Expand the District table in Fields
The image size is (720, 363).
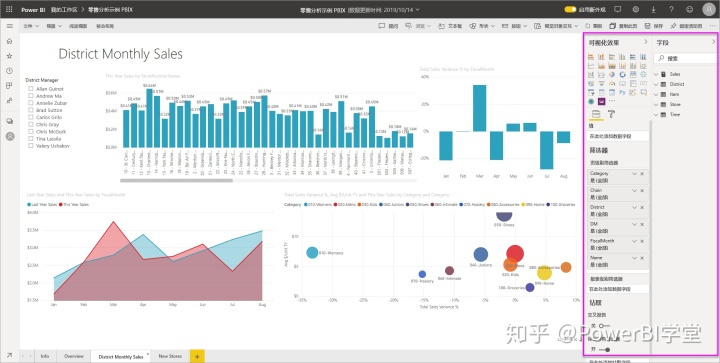(x=656, y=84)
